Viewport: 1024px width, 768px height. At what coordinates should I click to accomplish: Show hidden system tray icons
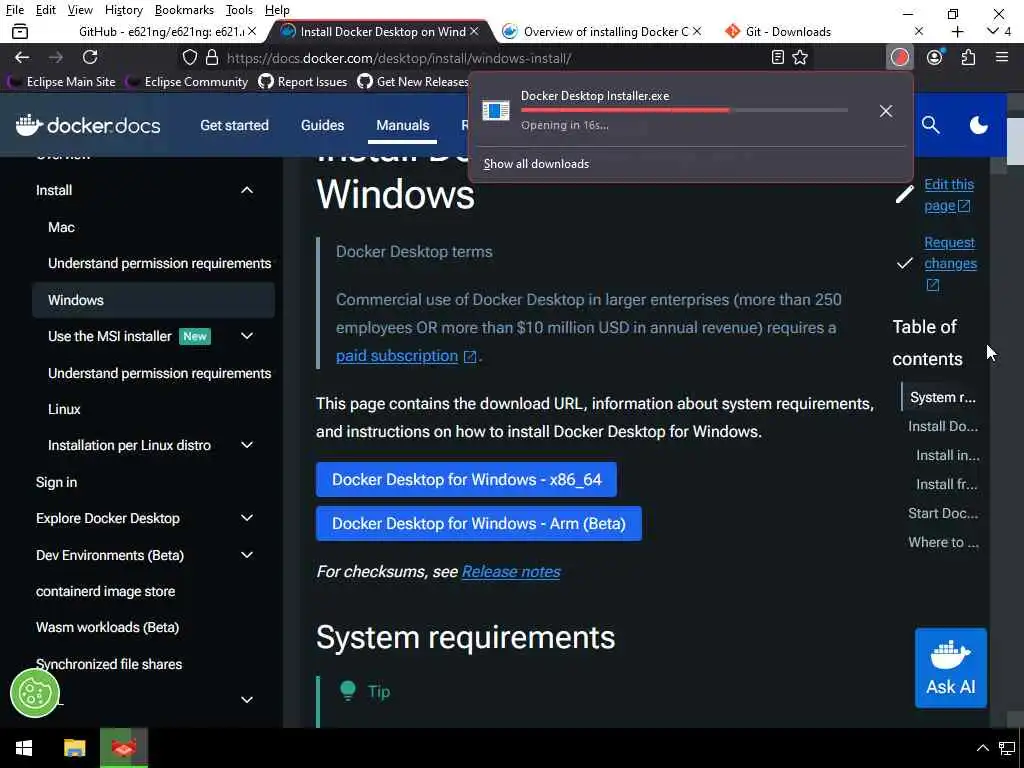point(982,748)
